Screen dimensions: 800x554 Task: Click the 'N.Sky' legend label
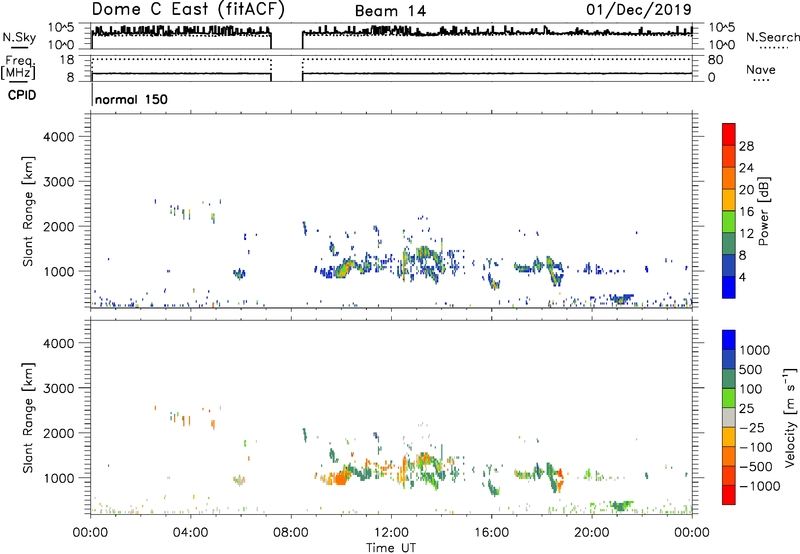pyautogui.click(x=19, y=37)
